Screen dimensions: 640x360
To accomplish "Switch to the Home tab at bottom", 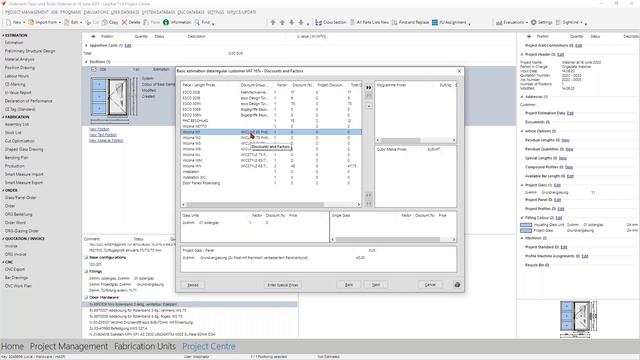I will (12, 347).
